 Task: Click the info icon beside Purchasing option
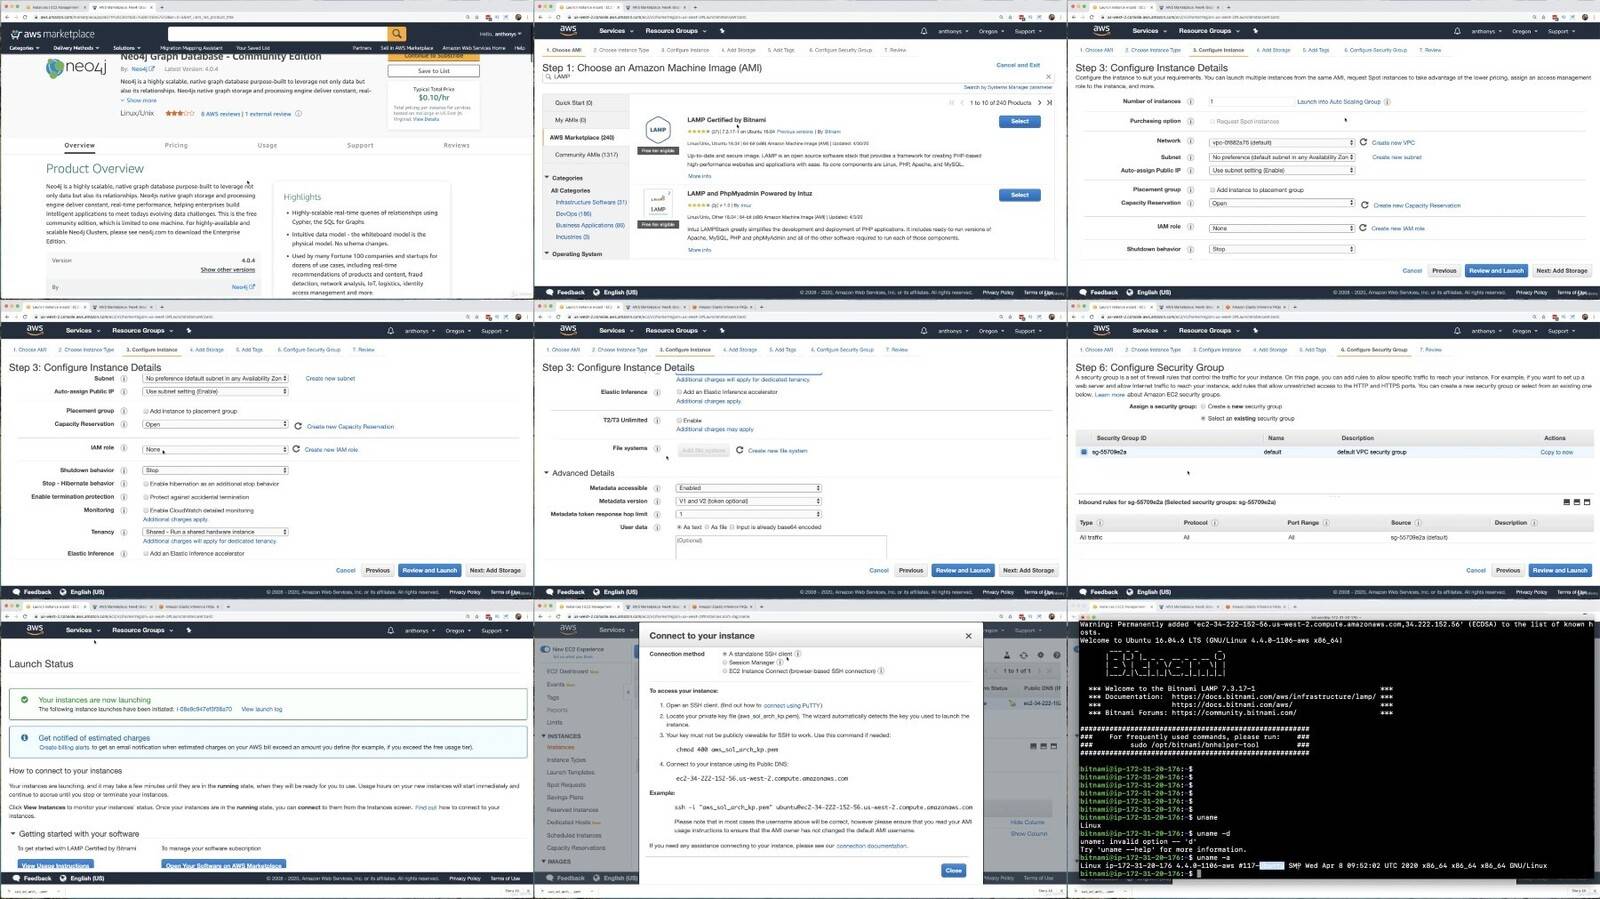click(x=1190, y=121)
